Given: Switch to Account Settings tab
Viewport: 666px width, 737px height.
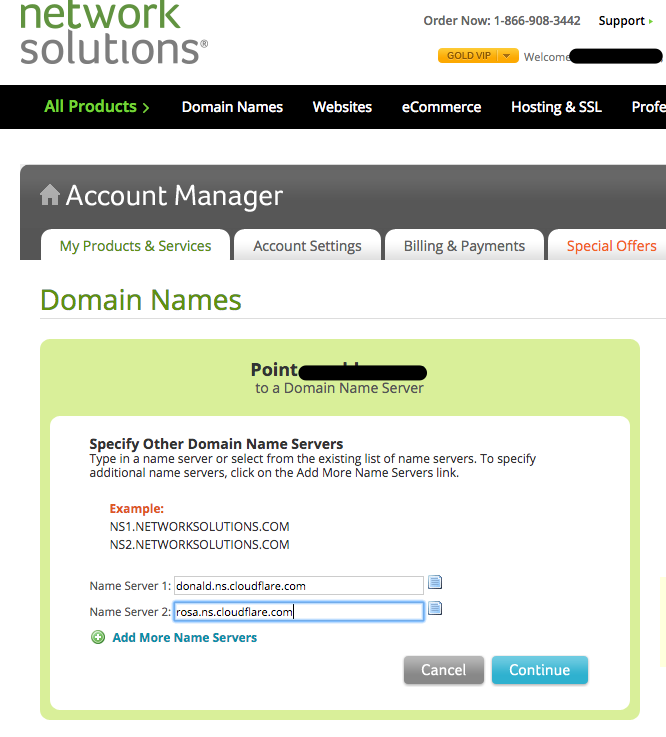Looking at the screenshot, I should click(x=307, y=245).
